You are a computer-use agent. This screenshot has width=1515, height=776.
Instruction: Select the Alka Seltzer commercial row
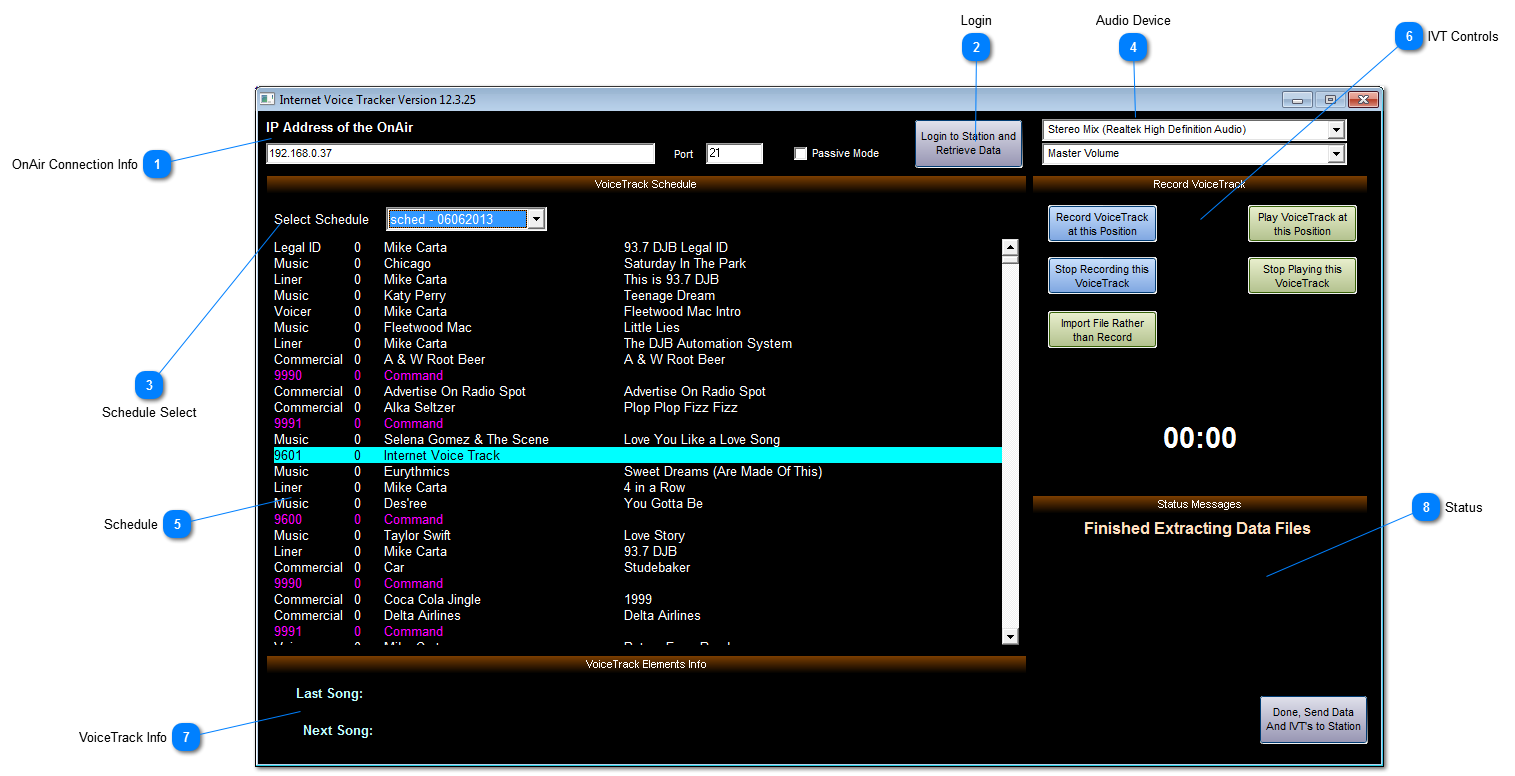pyautogui.click(x=637, y=407)
